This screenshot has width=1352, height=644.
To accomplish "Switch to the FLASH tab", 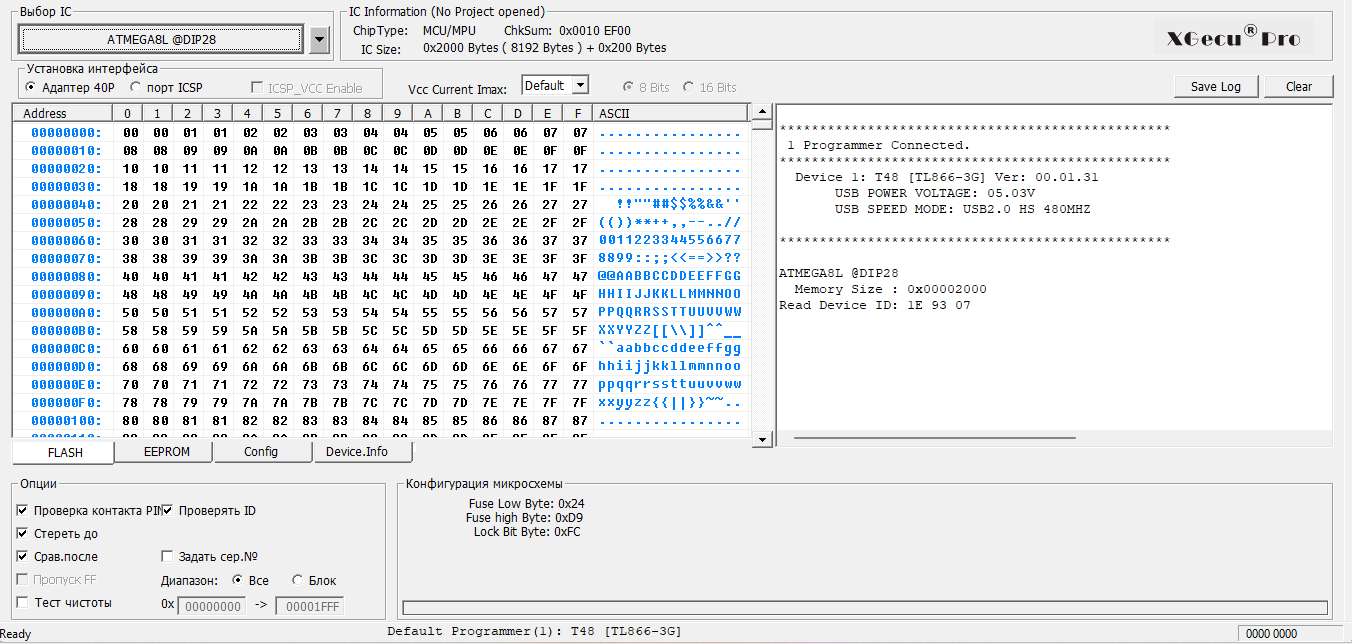I will click(x=65, y=452).
